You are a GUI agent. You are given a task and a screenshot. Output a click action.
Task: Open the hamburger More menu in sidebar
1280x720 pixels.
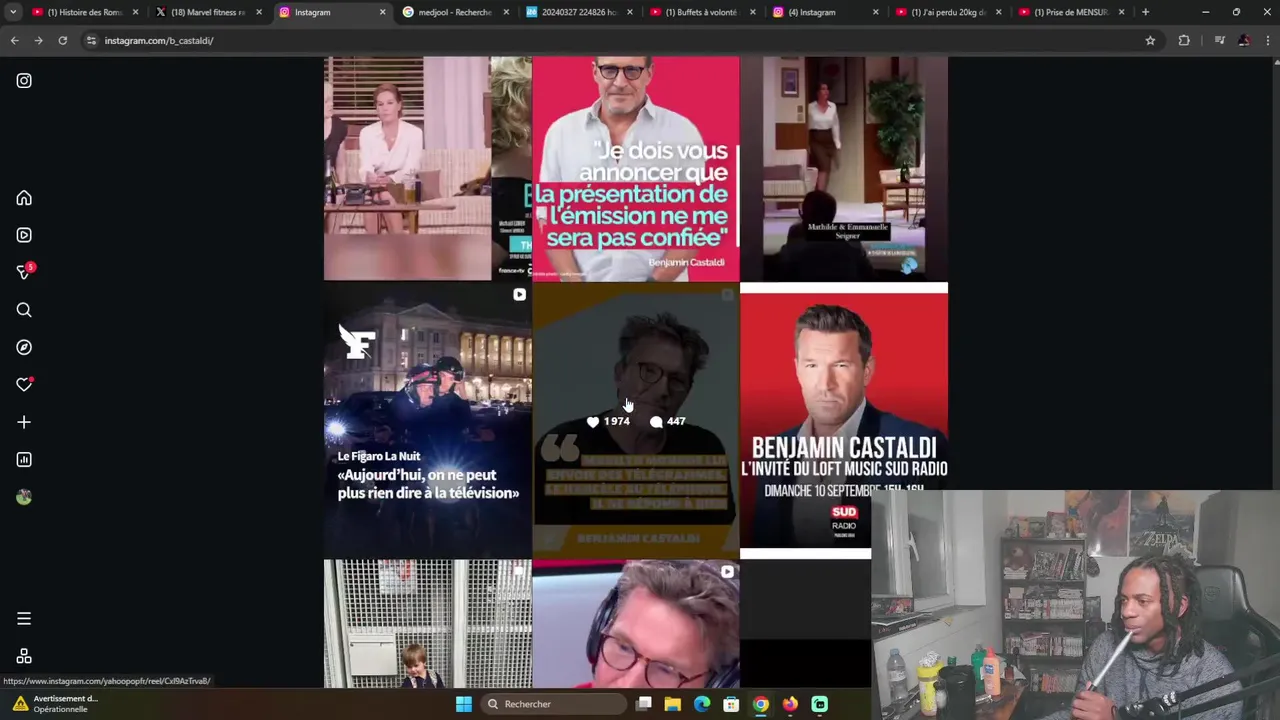24,619
